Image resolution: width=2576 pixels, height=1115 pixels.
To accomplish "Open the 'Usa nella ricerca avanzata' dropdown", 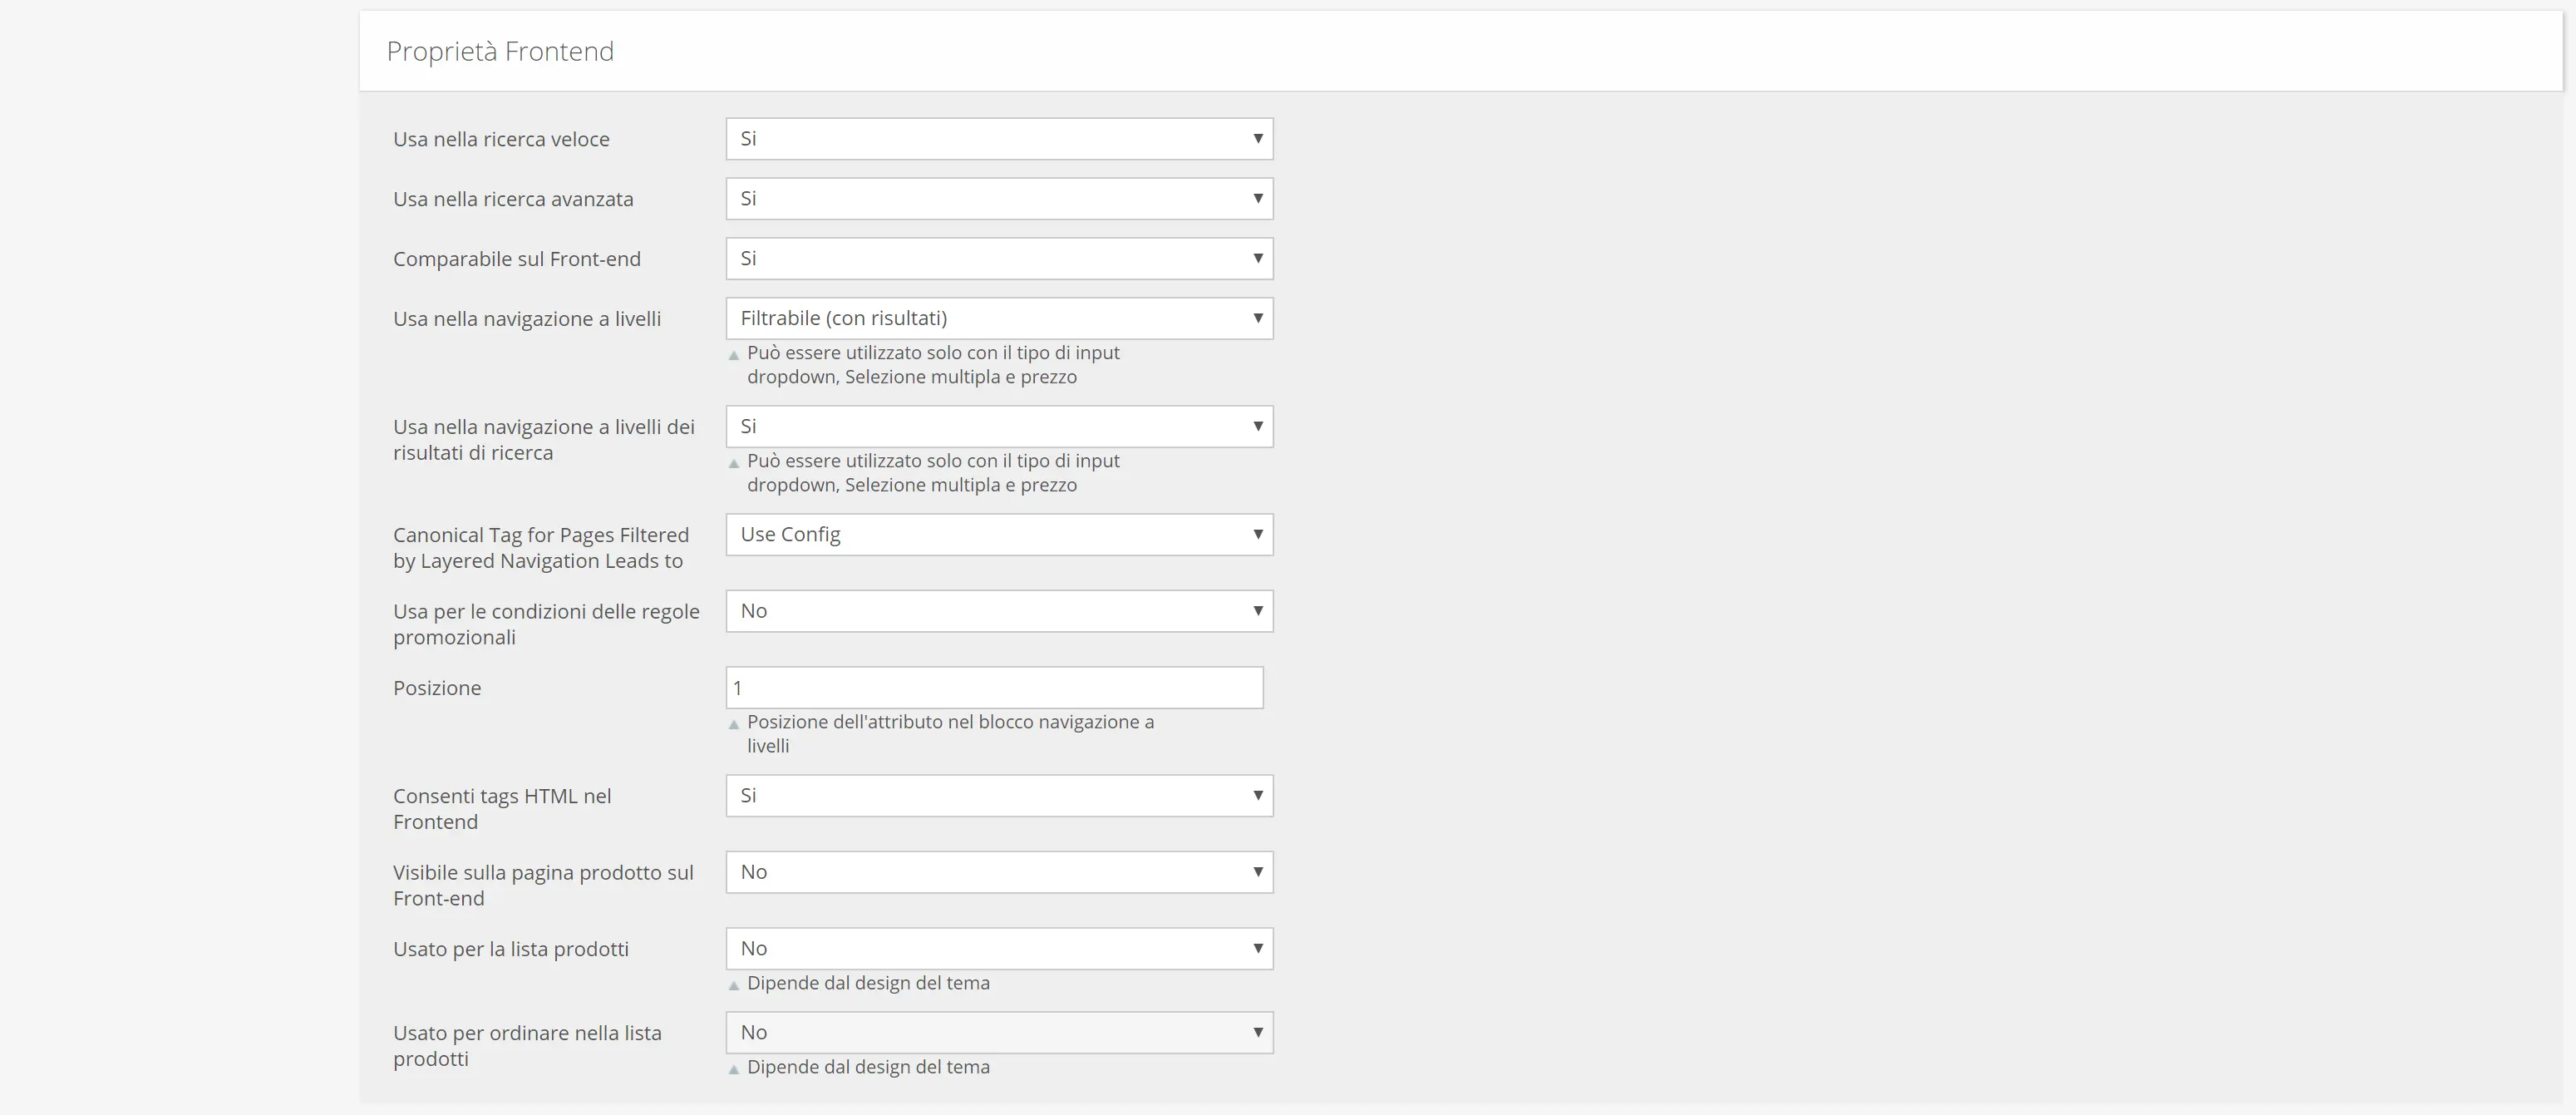I will pos(999,199).
